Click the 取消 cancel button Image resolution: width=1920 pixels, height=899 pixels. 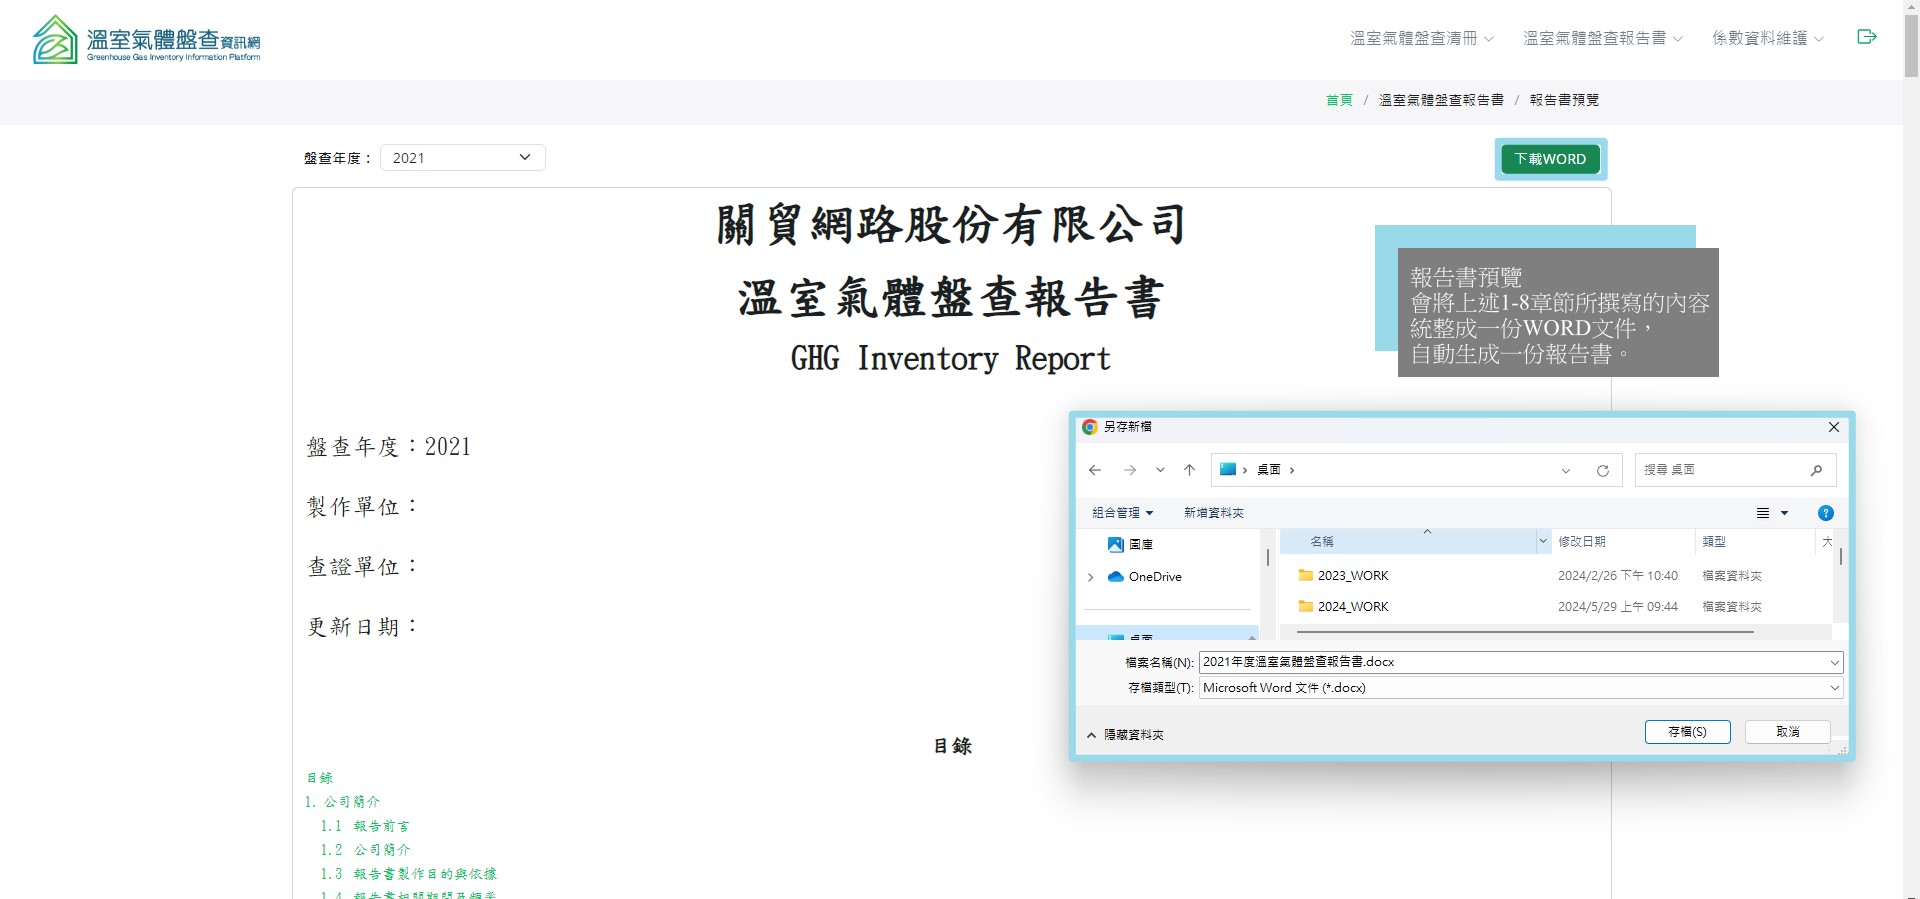tap(1787, 732)
